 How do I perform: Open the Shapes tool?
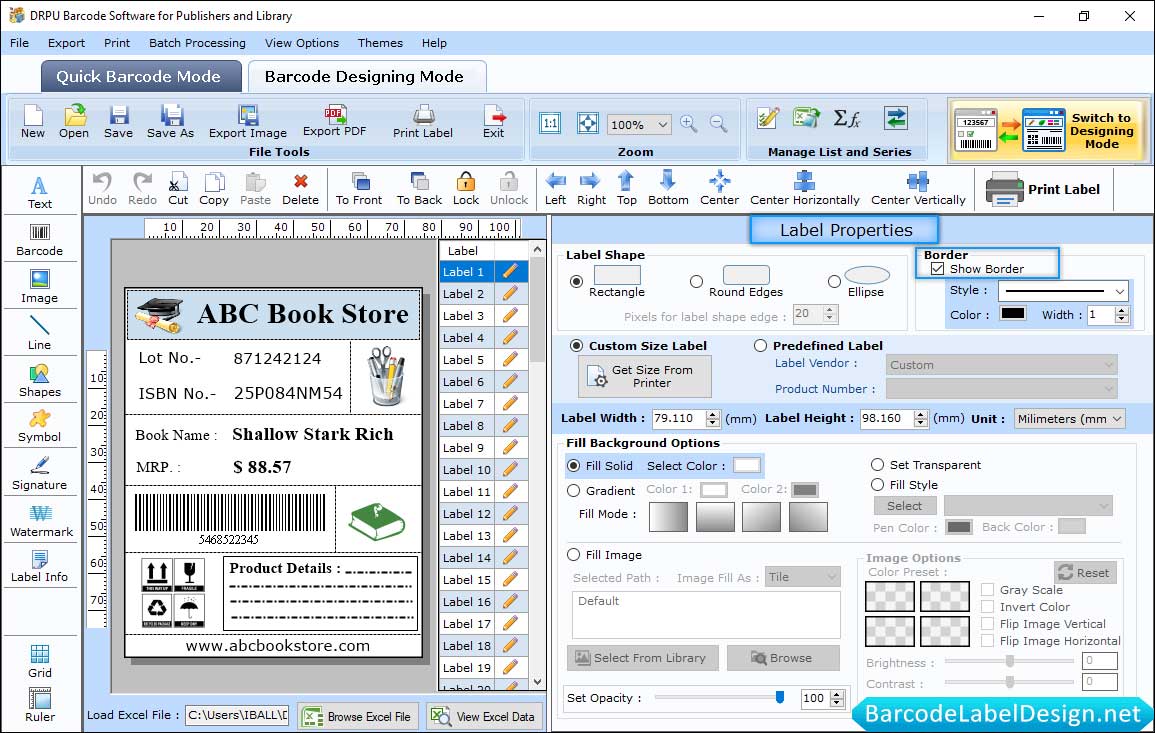[x=40, y=380]
